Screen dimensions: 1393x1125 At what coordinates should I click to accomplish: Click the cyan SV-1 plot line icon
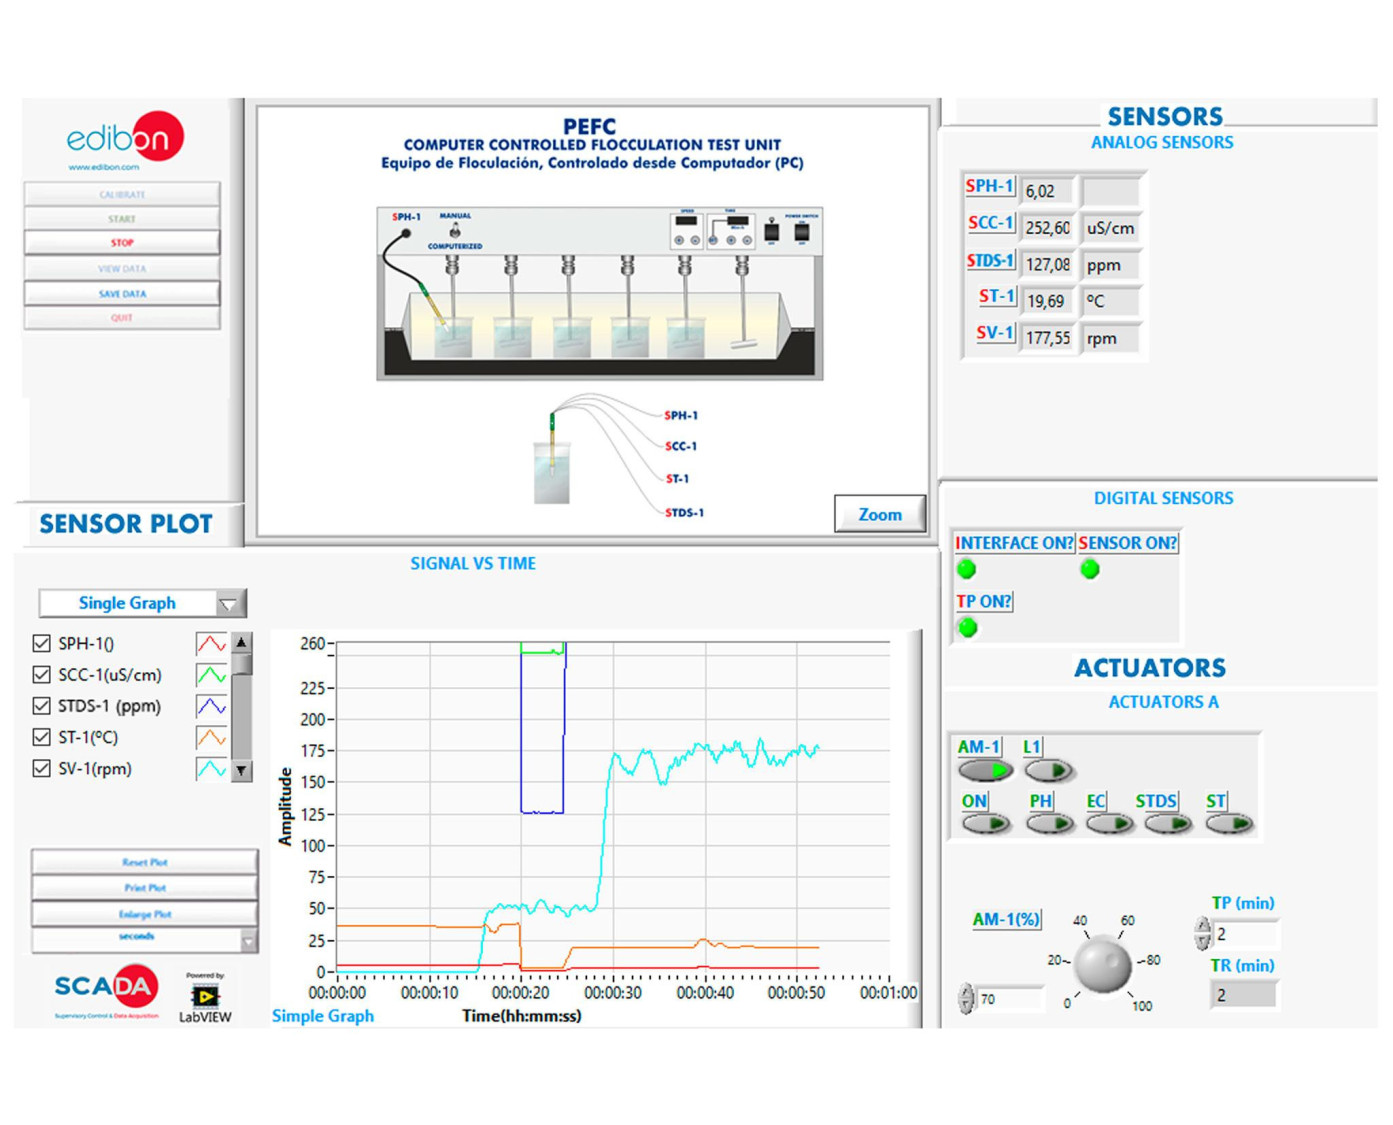pos(211,769)
